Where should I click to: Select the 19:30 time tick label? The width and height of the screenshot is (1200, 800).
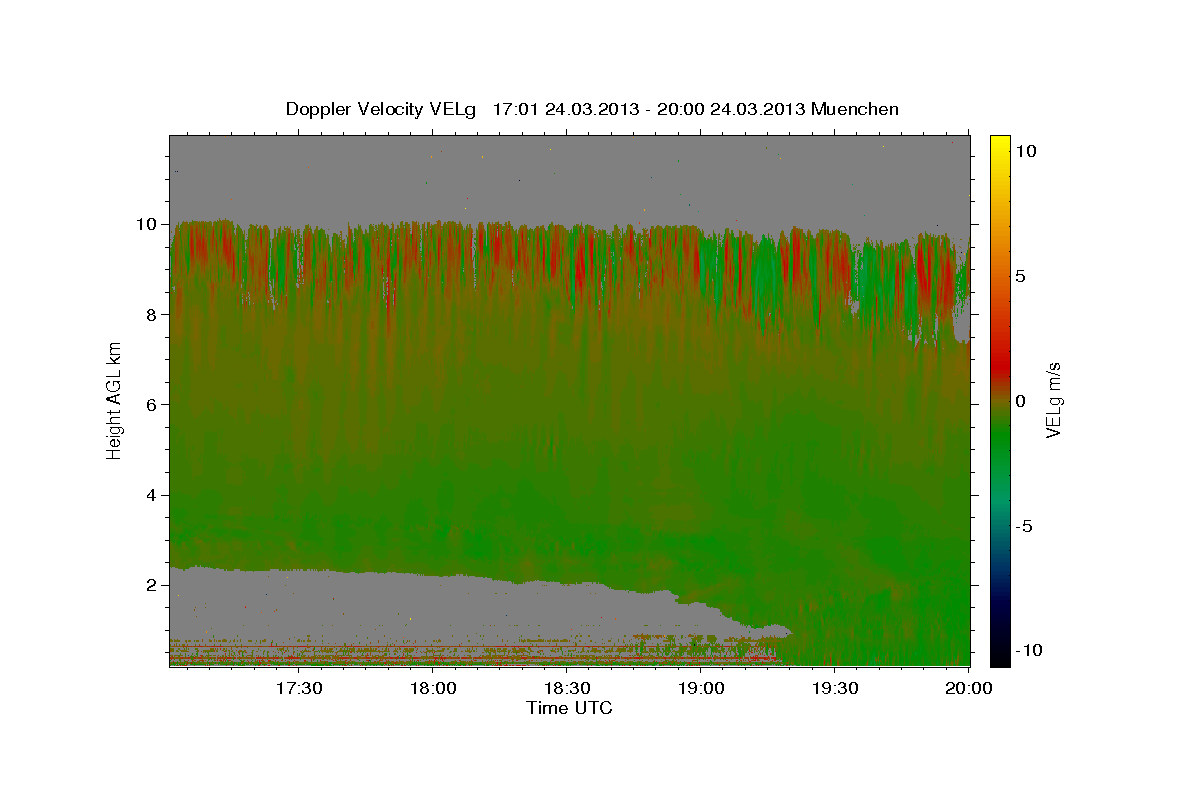point(835,688)
